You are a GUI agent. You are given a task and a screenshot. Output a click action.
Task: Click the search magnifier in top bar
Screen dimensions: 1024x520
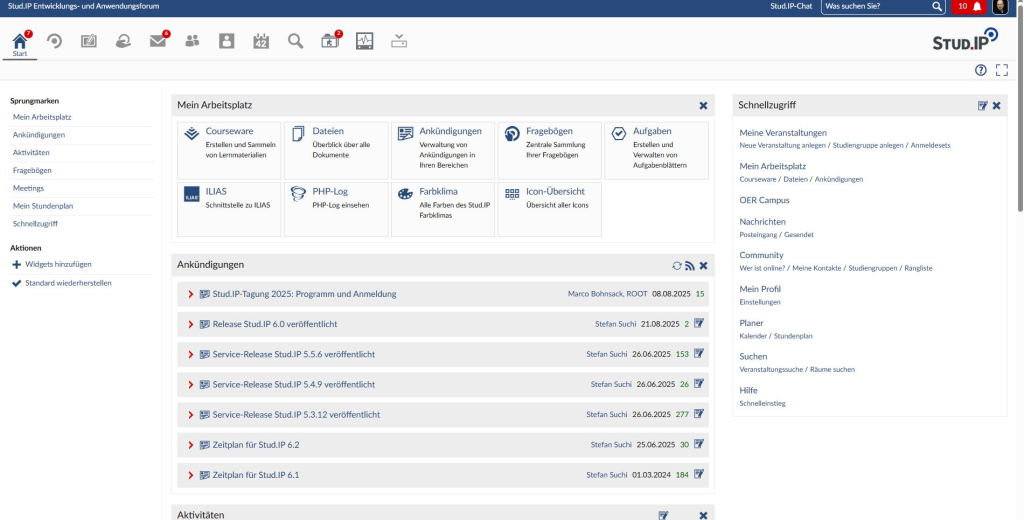(x=936, y=7)
